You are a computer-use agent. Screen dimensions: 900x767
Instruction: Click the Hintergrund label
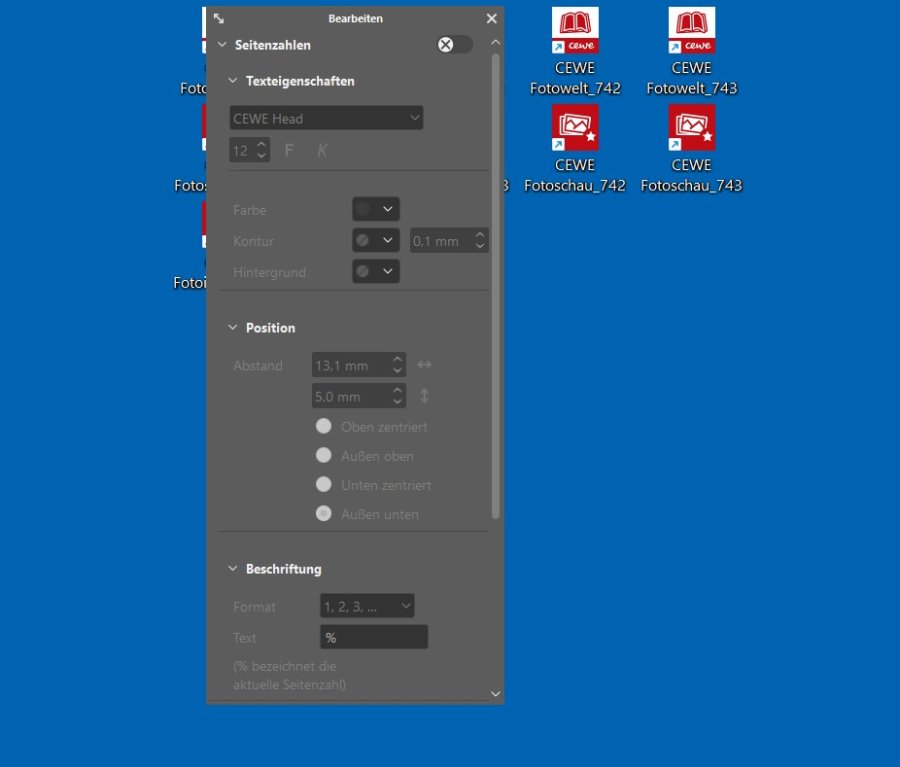point(269,272)
